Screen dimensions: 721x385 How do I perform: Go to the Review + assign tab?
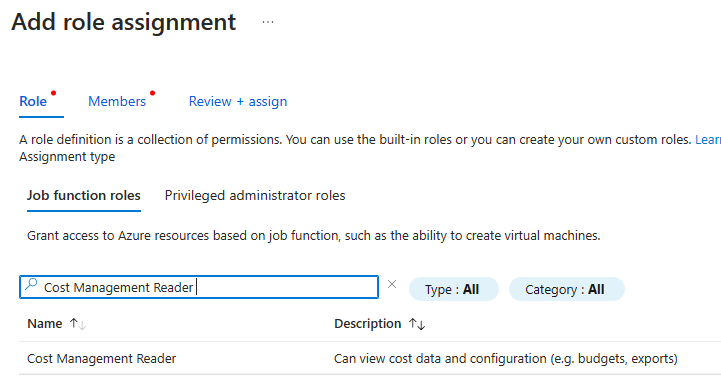238,102
